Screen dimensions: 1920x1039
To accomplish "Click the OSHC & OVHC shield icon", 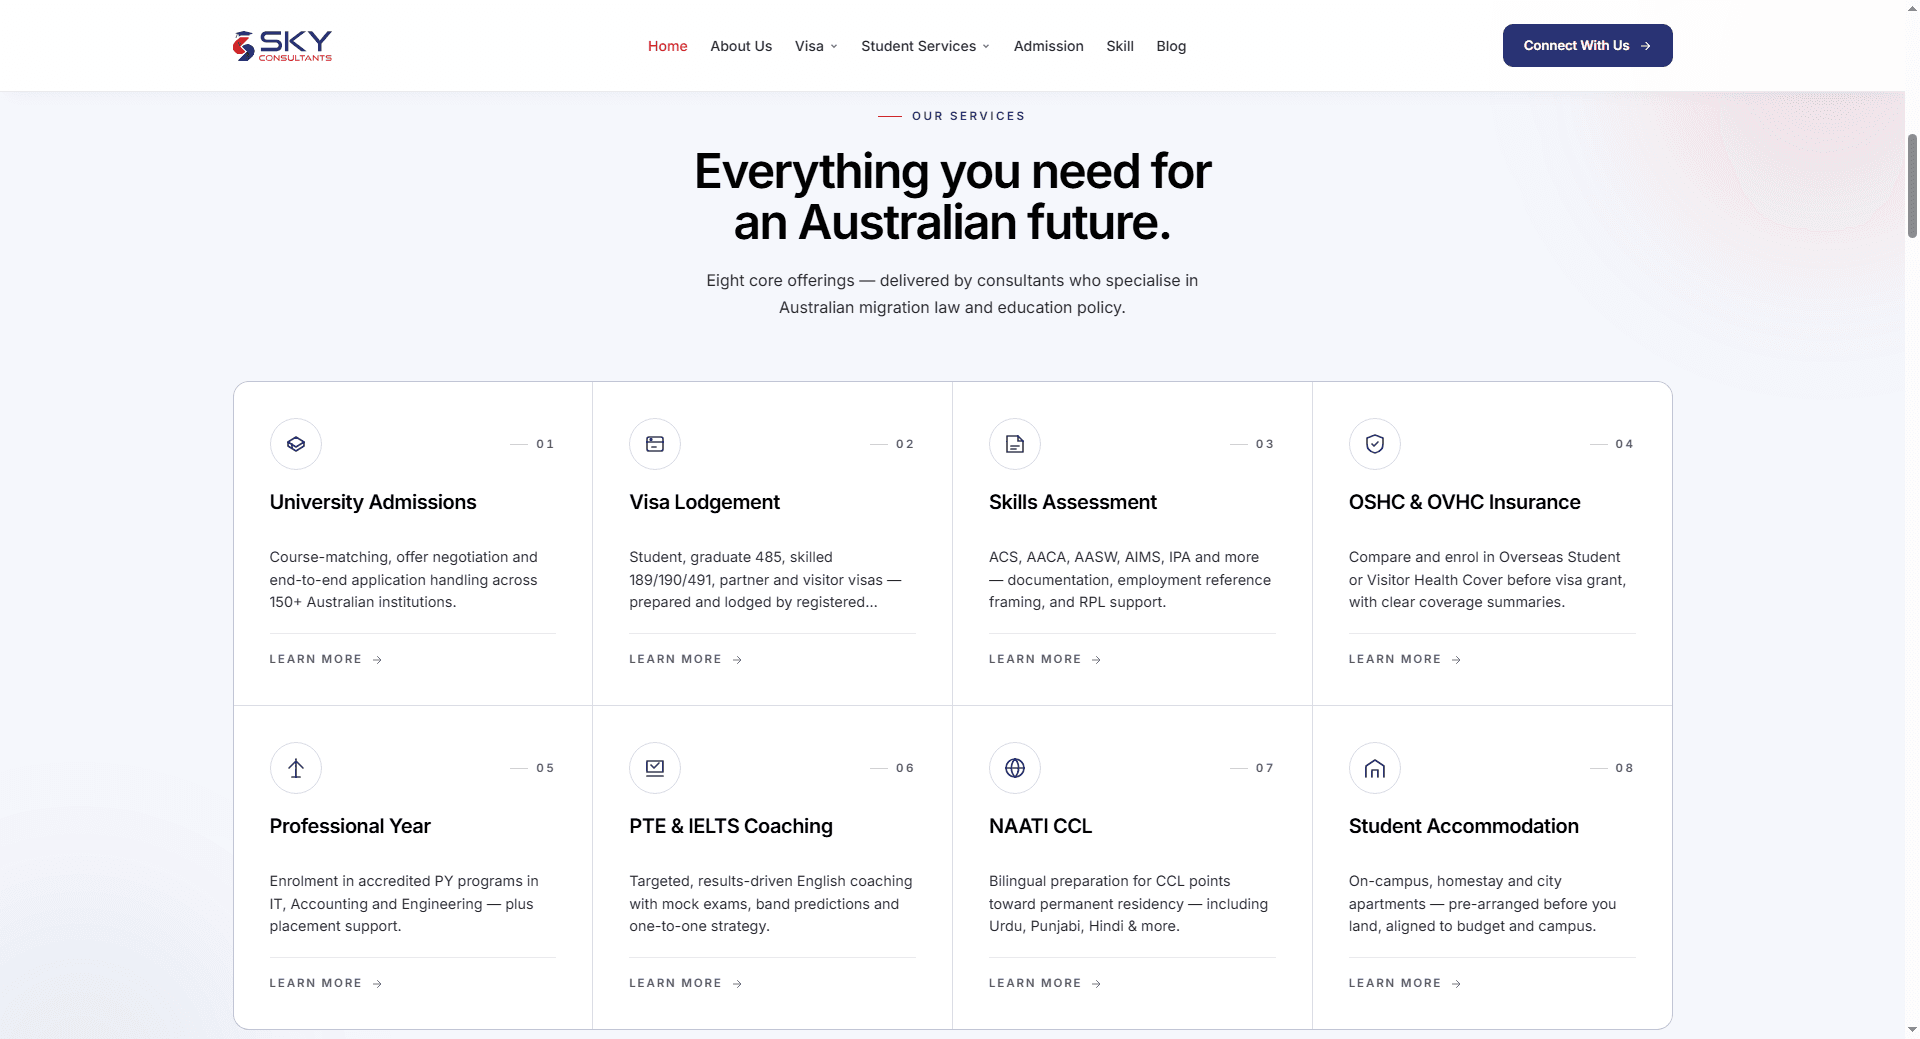I will tap(1375, 444).
